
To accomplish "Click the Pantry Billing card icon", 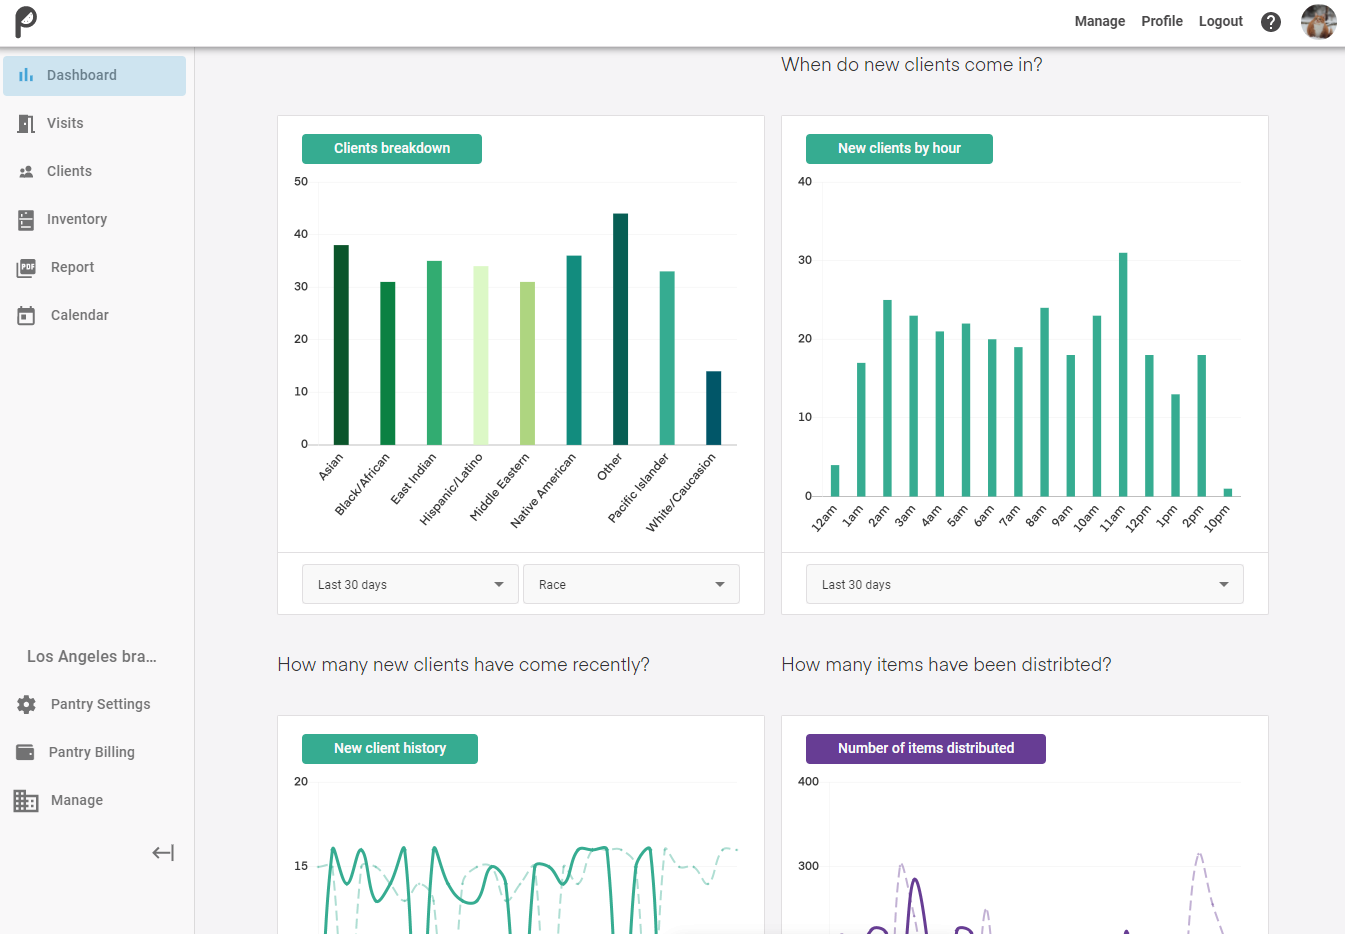I will 26,752.
